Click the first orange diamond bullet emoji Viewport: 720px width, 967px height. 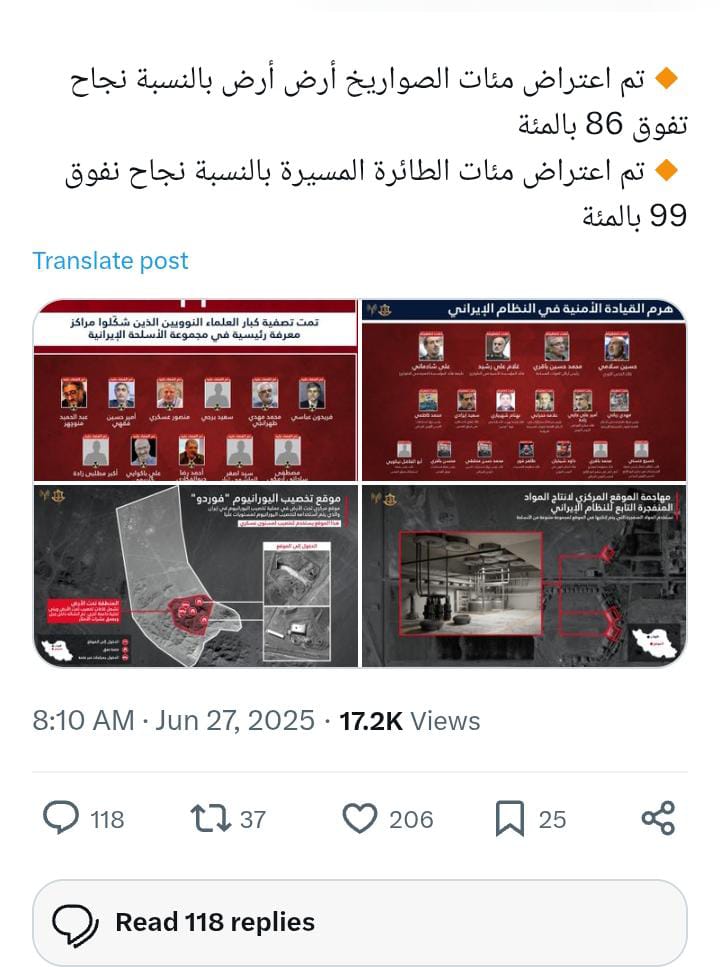[x=666, y=78]
